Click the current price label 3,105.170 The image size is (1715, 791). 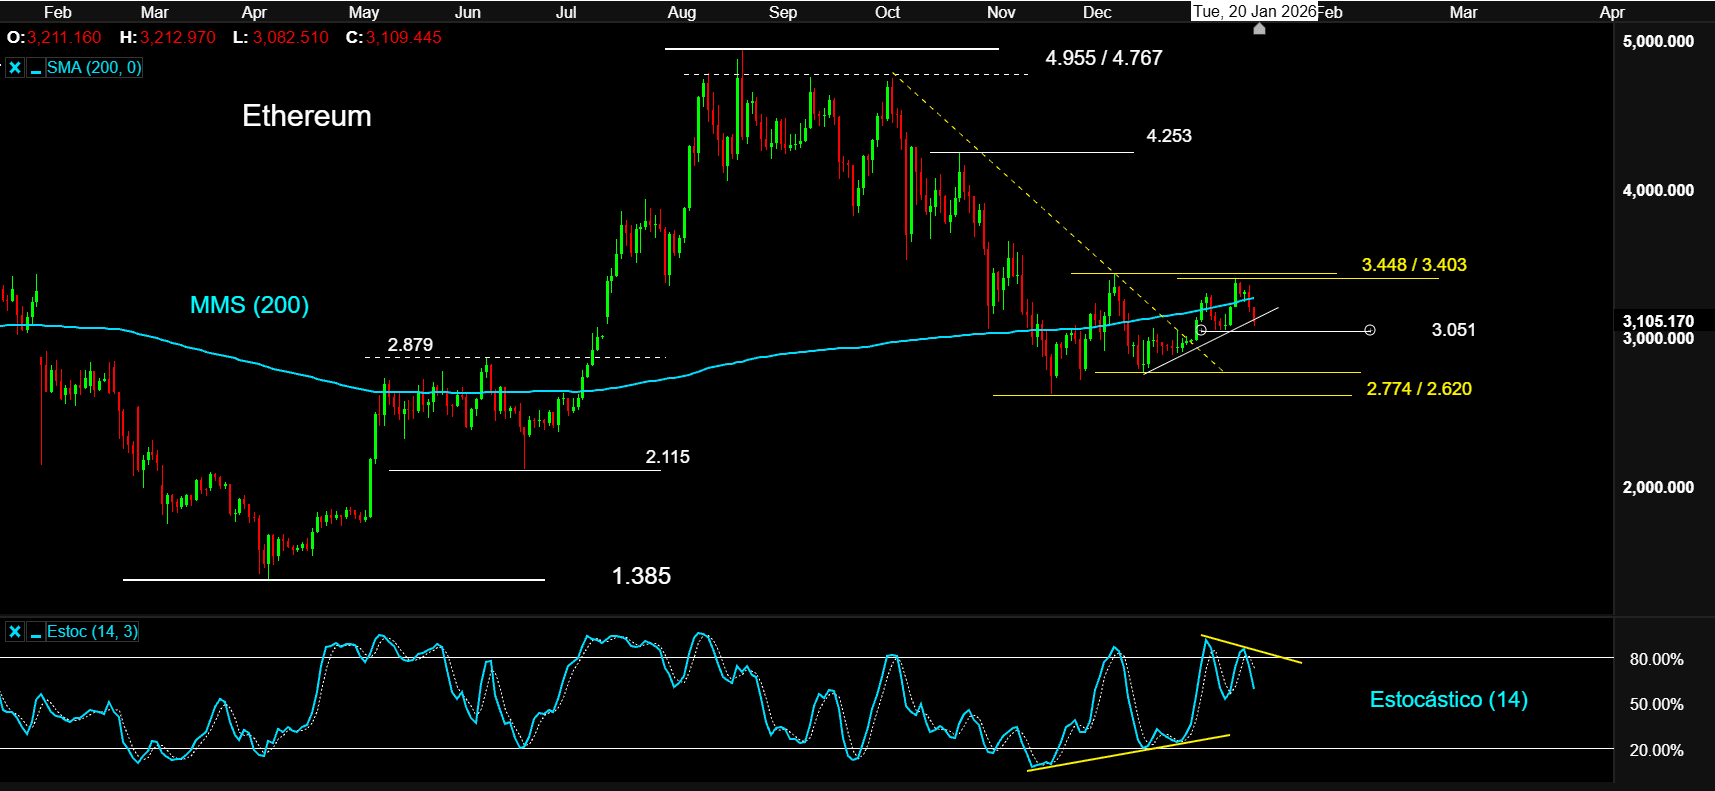[1657, 321]
